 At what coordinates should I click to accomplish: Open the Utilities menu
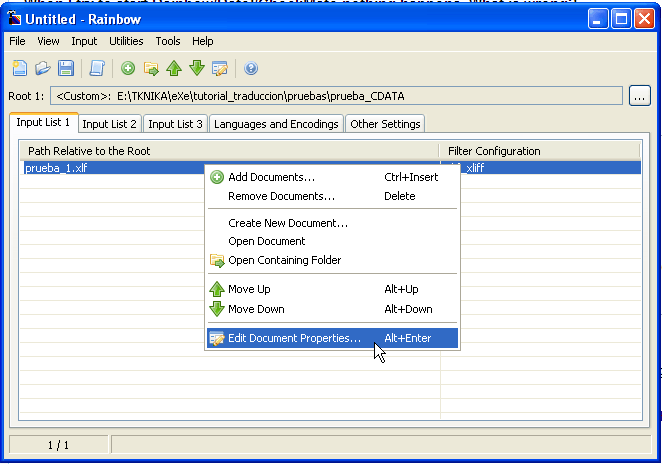point(126,41)
